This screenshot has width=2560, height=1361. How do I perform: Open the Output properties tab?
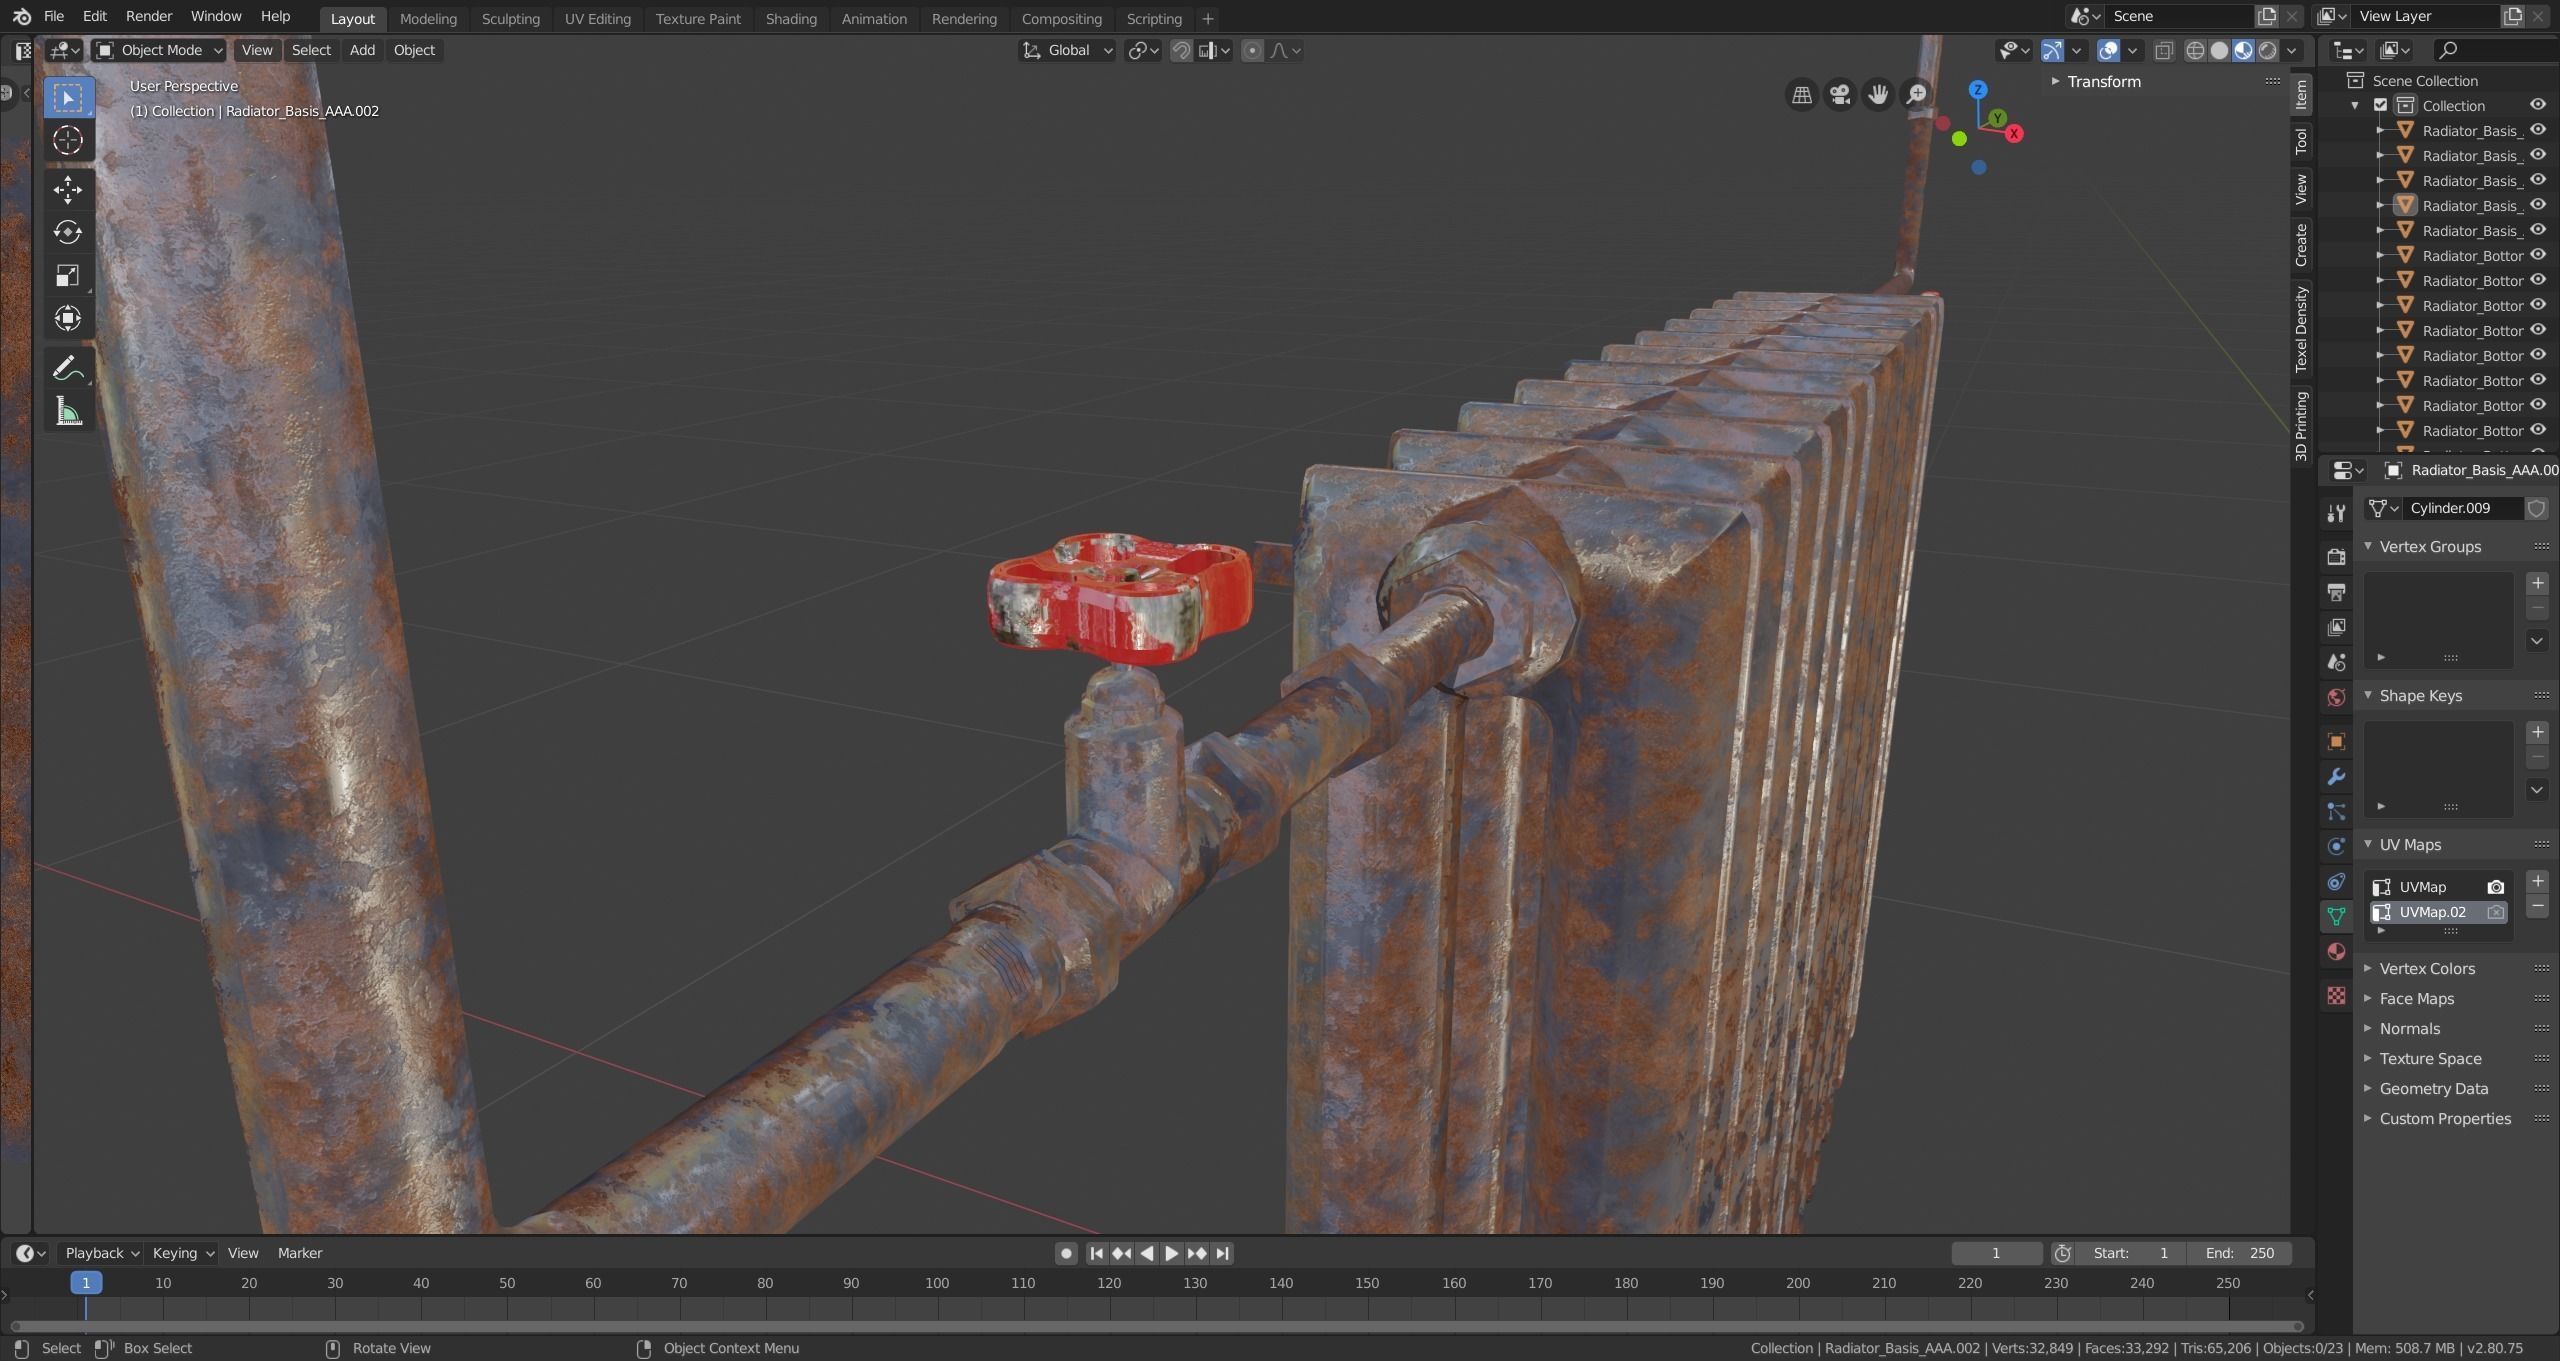[x=2336, y=592]
